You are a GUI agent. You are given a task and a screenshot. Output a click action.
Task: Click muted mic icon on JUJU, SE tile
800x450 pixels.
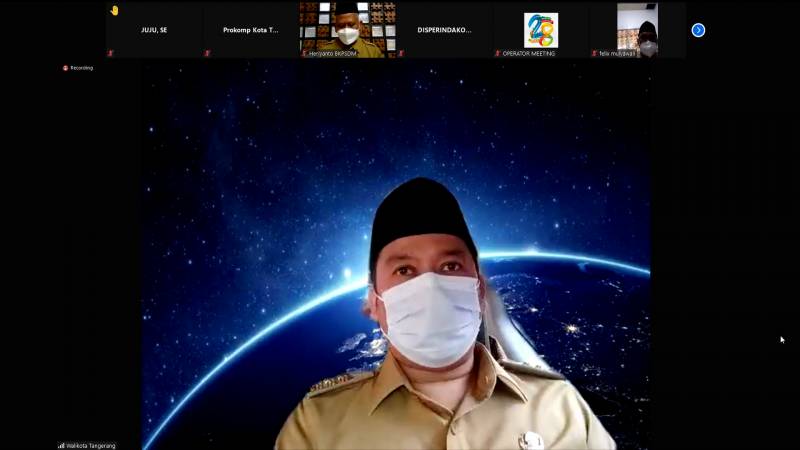(111, 53)
